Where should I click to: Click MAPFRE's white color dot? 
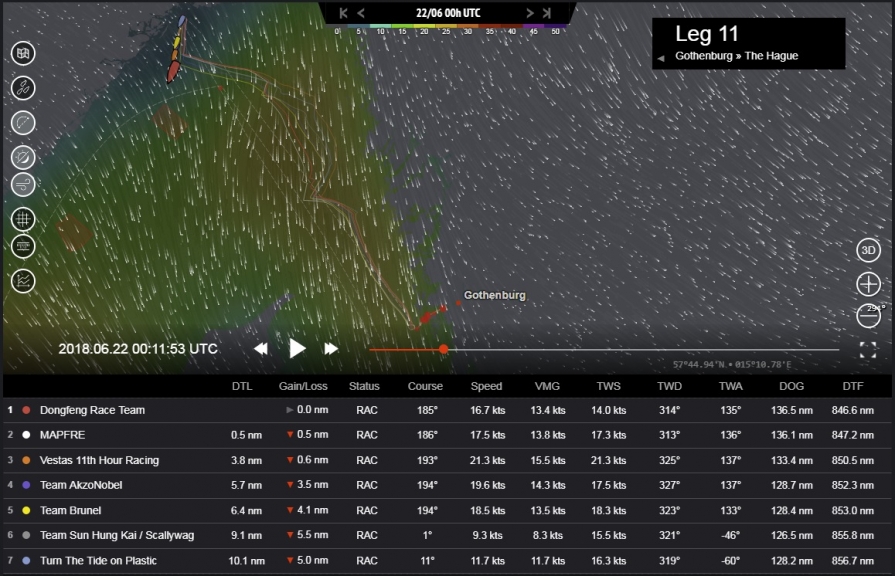tap(26, 435)
